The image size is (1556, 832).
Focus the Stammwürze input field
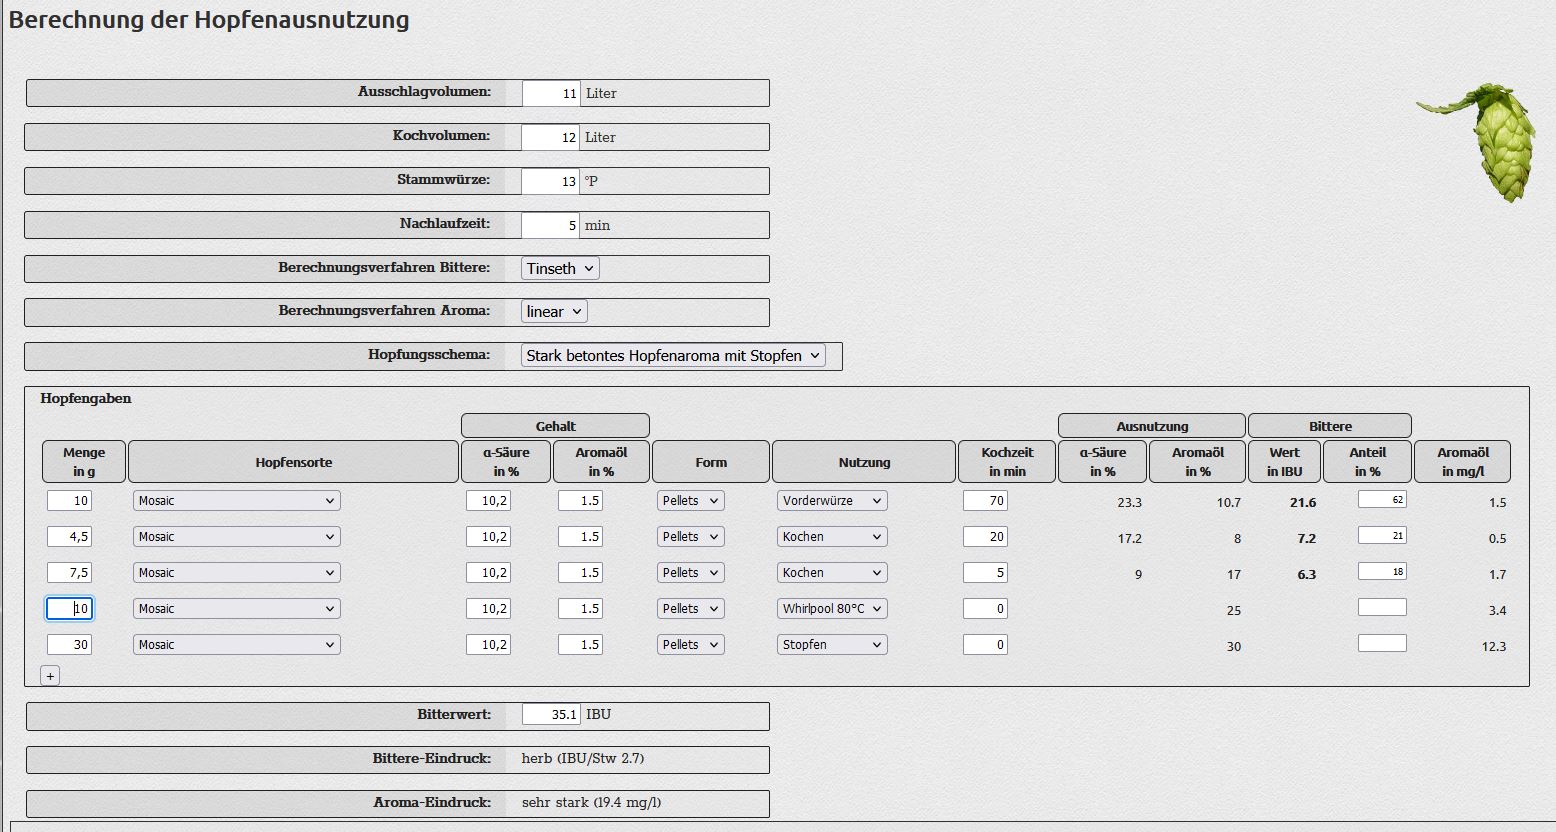[551, 181]
